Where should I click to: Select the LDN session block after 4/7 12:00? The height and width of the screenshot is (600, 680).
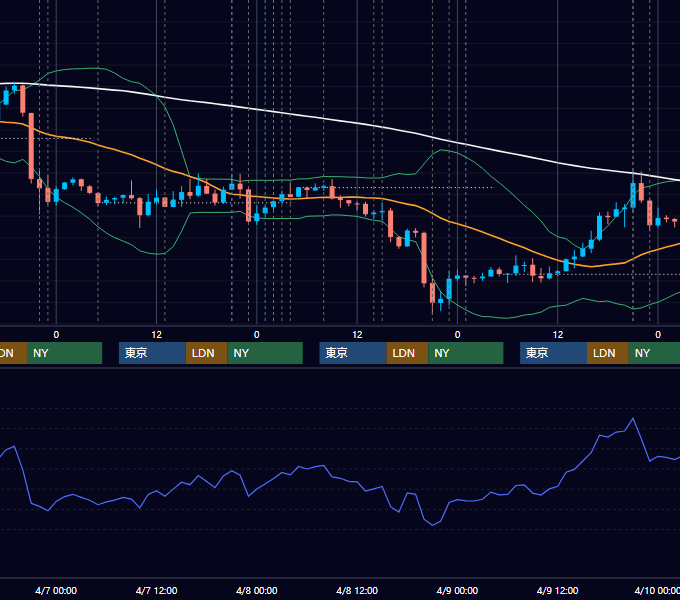pyautogui.click(x=206, y=353)
